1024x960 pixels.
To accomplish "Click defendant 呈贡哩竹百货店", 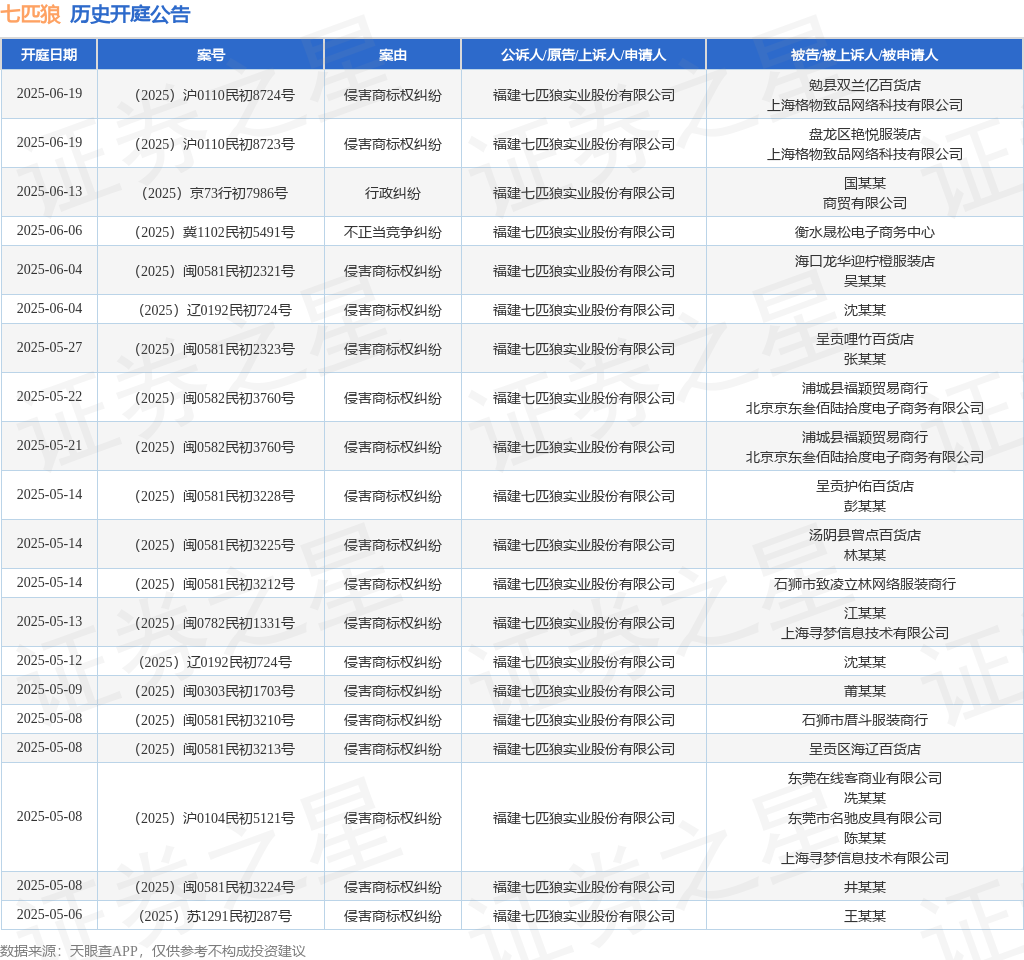I will [x=865, y=339].
